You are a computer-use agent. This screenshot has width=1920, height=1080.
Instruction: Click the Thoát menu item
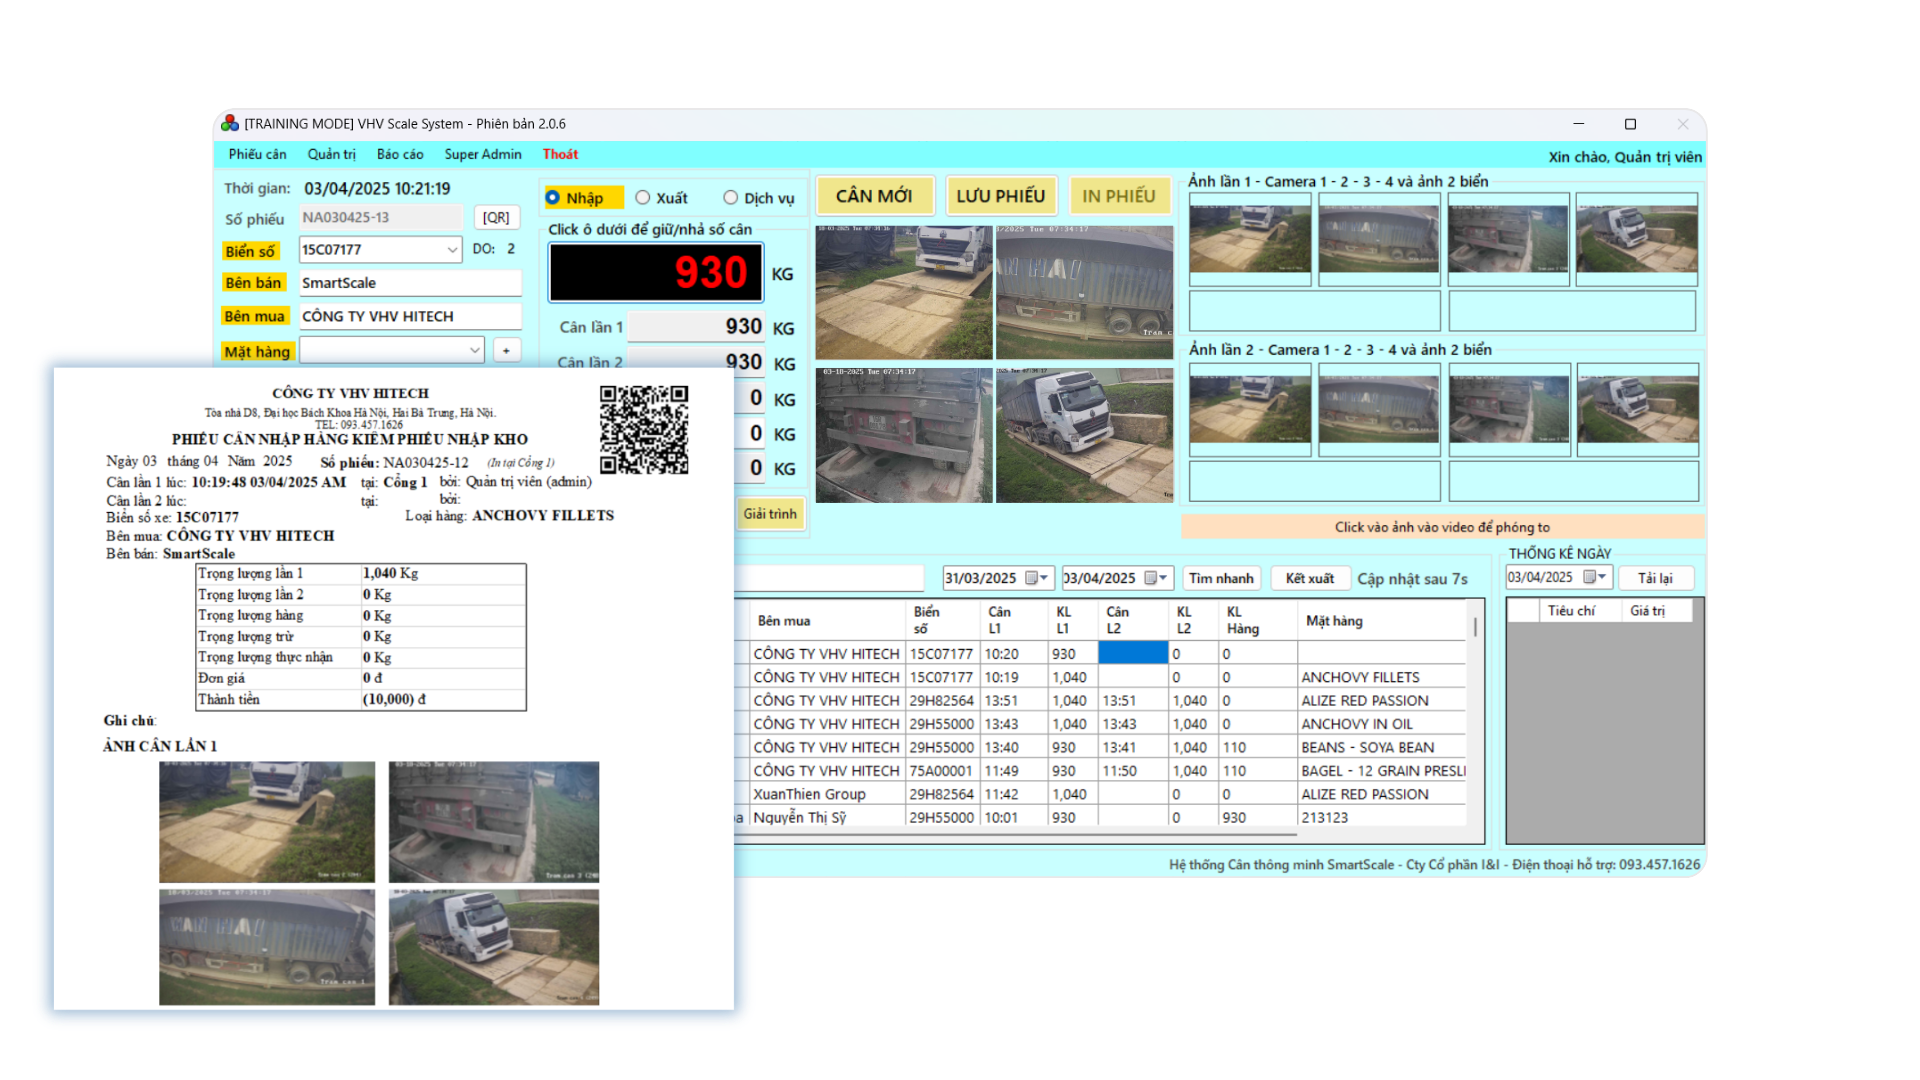560,154
